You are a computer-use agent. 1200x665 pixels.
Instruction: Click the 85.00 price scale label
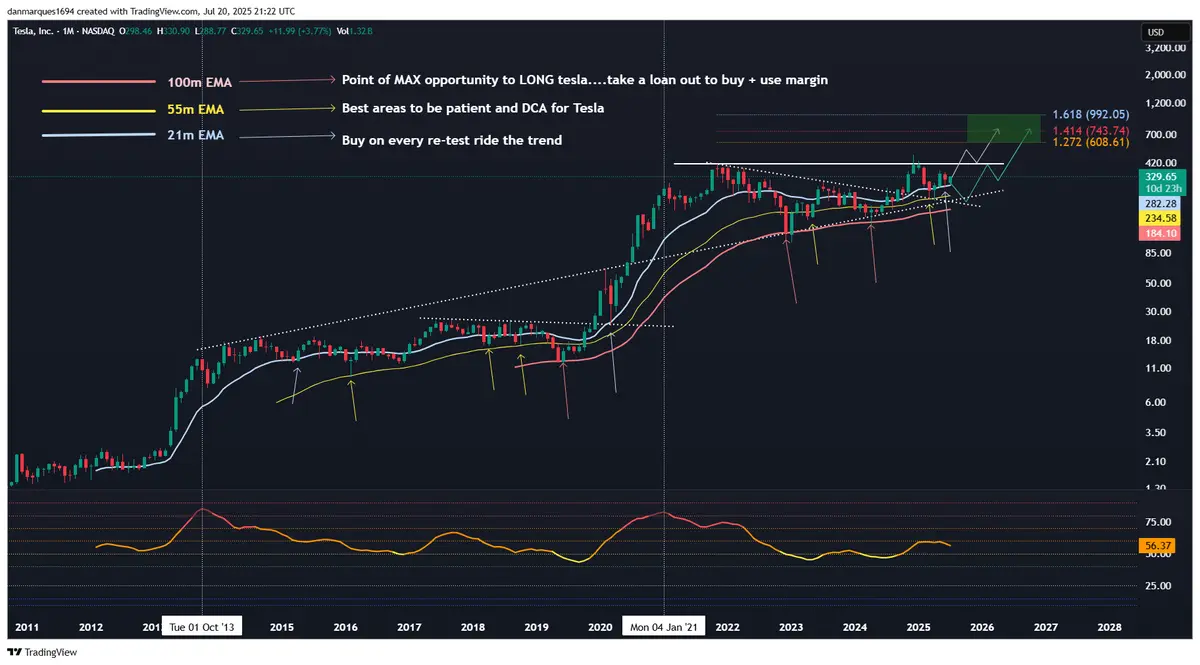1158,254
